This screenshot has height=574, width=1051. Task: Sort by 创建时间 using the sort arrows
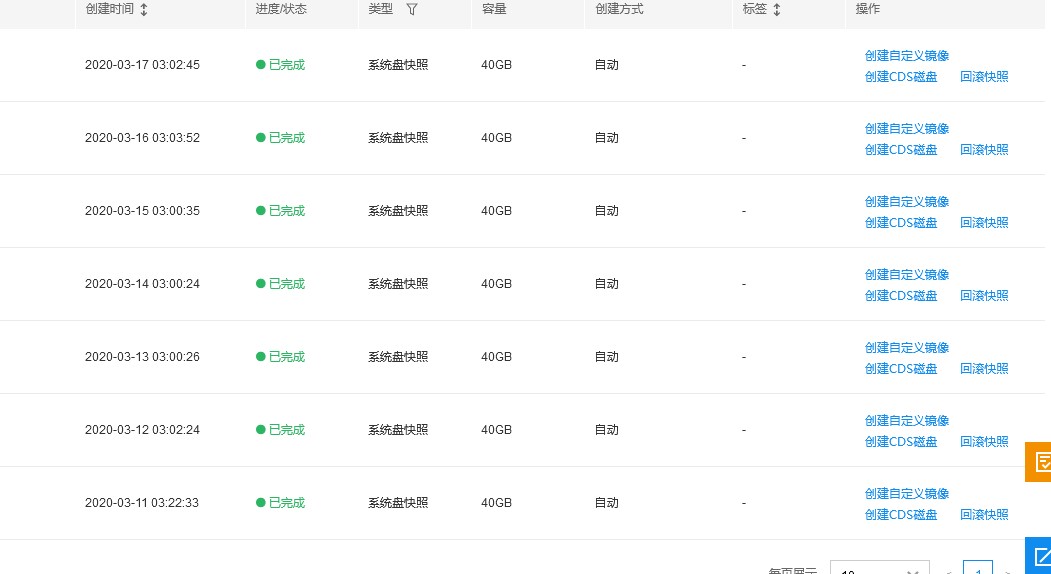pos(143,9)
